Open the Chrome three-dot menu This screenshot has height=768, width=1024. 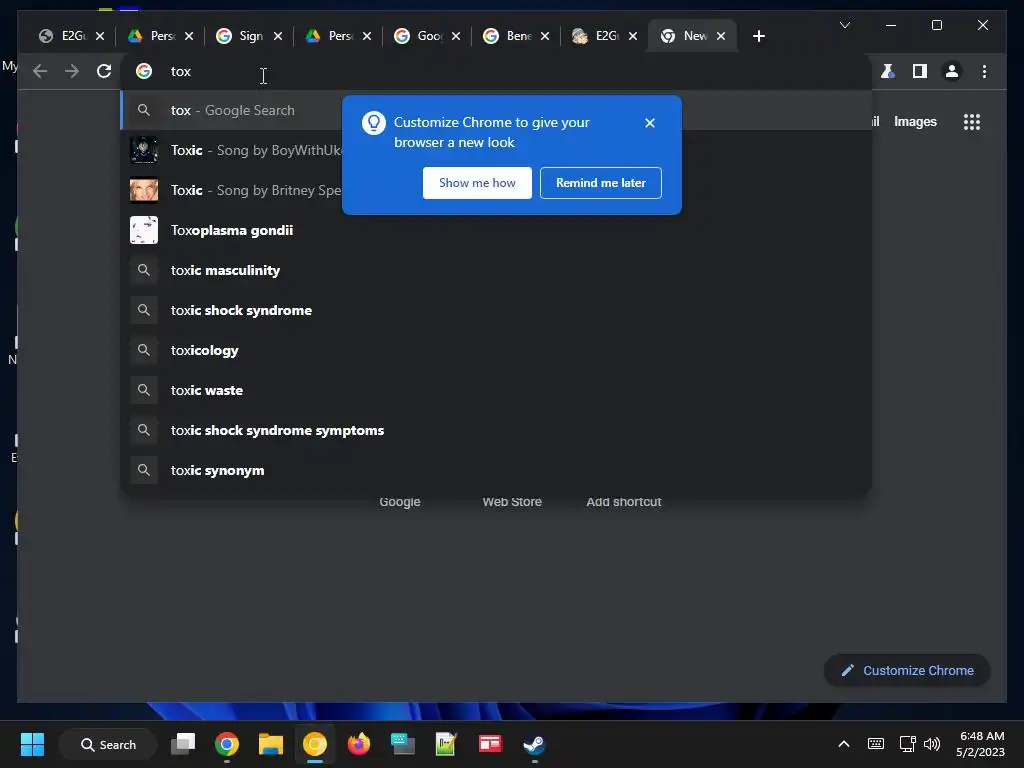(x=984, y=71)
